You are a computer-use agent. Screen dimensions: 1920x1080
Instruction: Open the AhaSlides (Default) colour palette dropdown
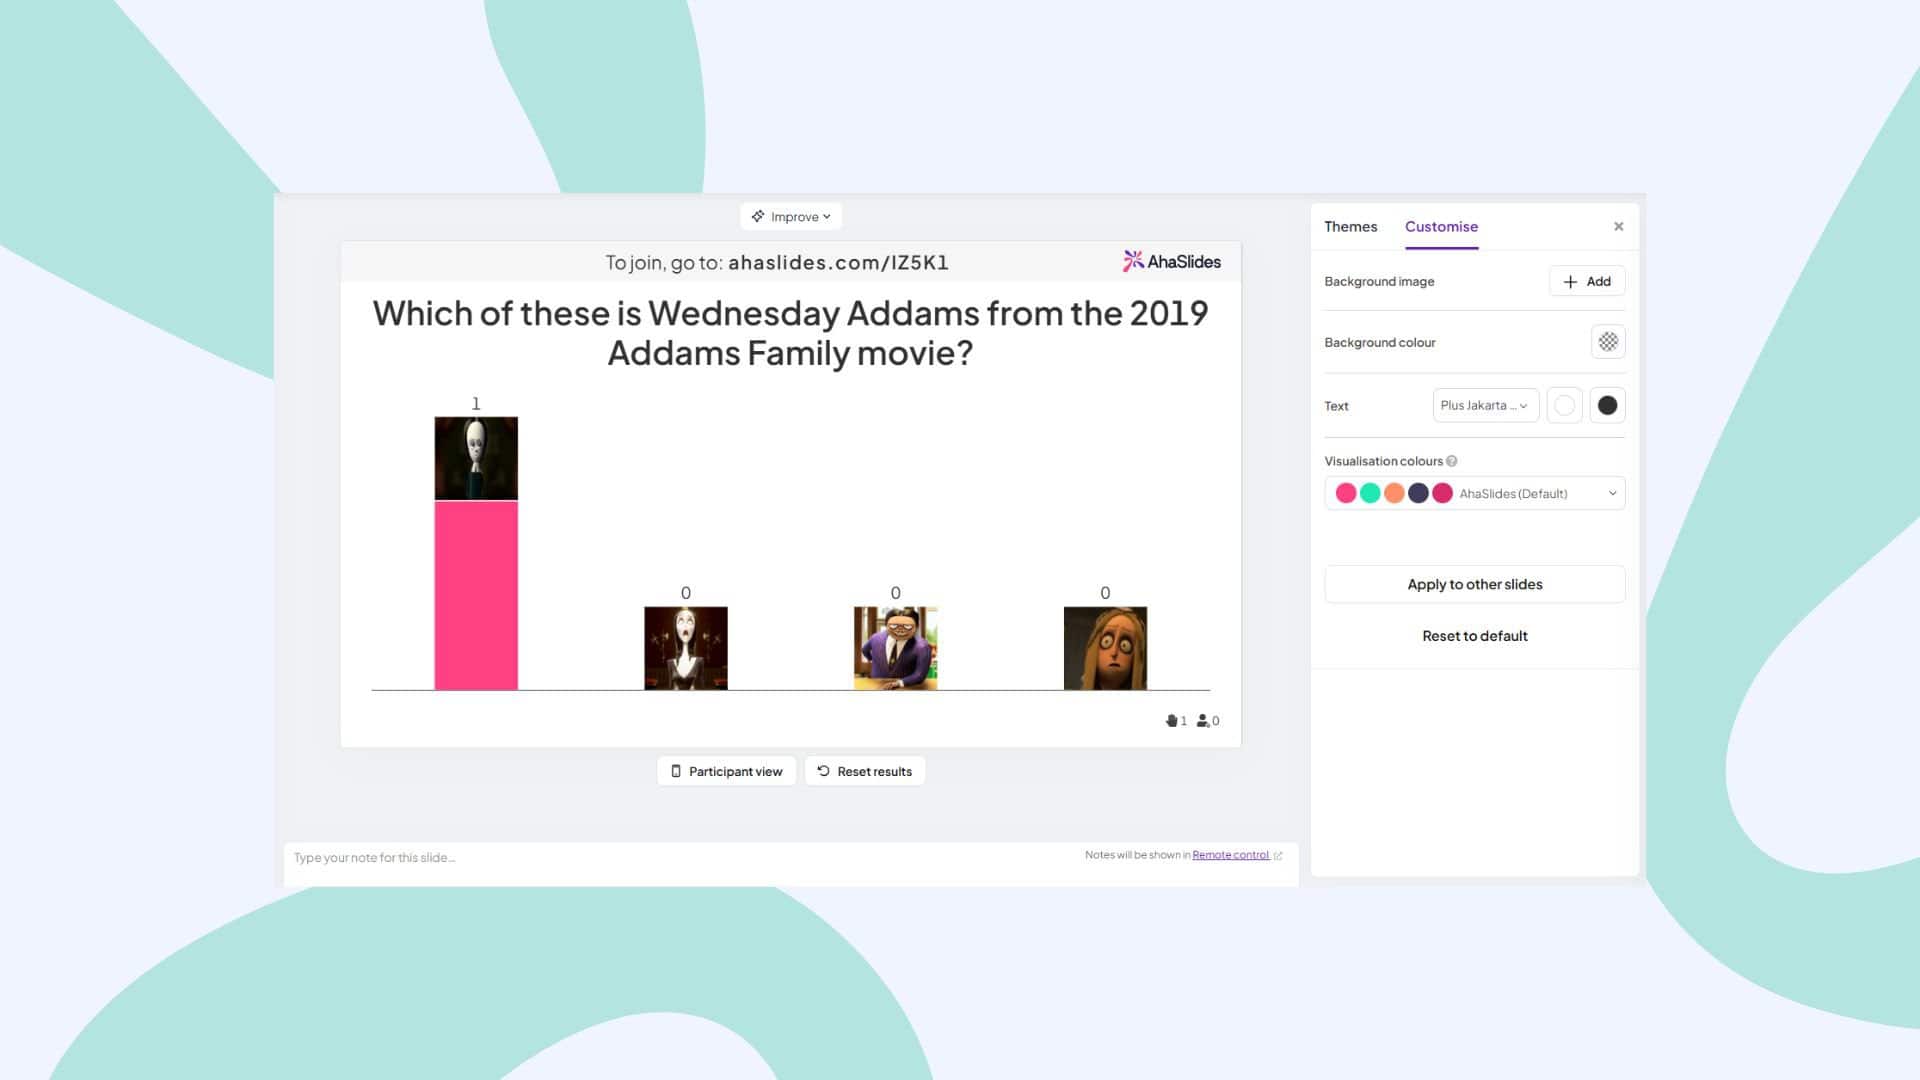pyautogui.click(x=1475, y=493)
